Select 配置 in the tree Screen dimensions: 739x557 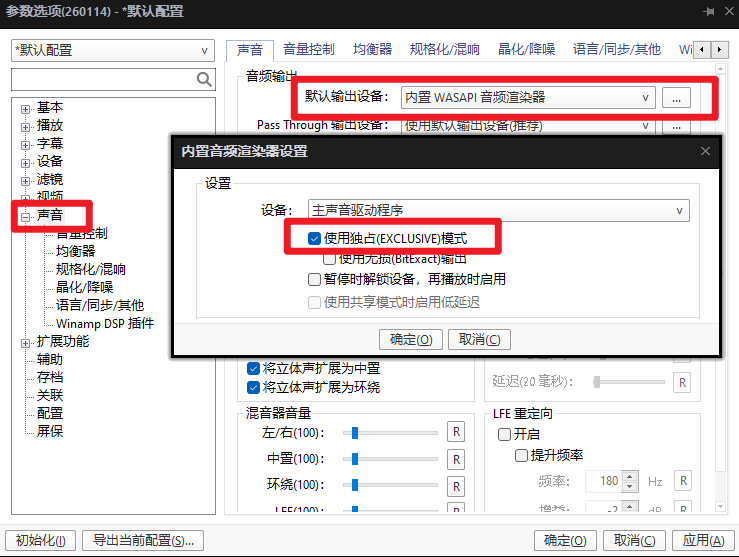pyautogui.click(x=50, y=413)
